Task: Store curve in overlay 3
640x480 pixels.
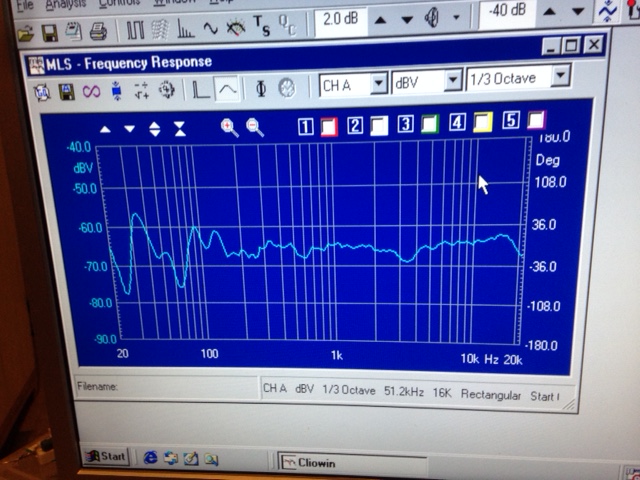Action: point(405,124)
